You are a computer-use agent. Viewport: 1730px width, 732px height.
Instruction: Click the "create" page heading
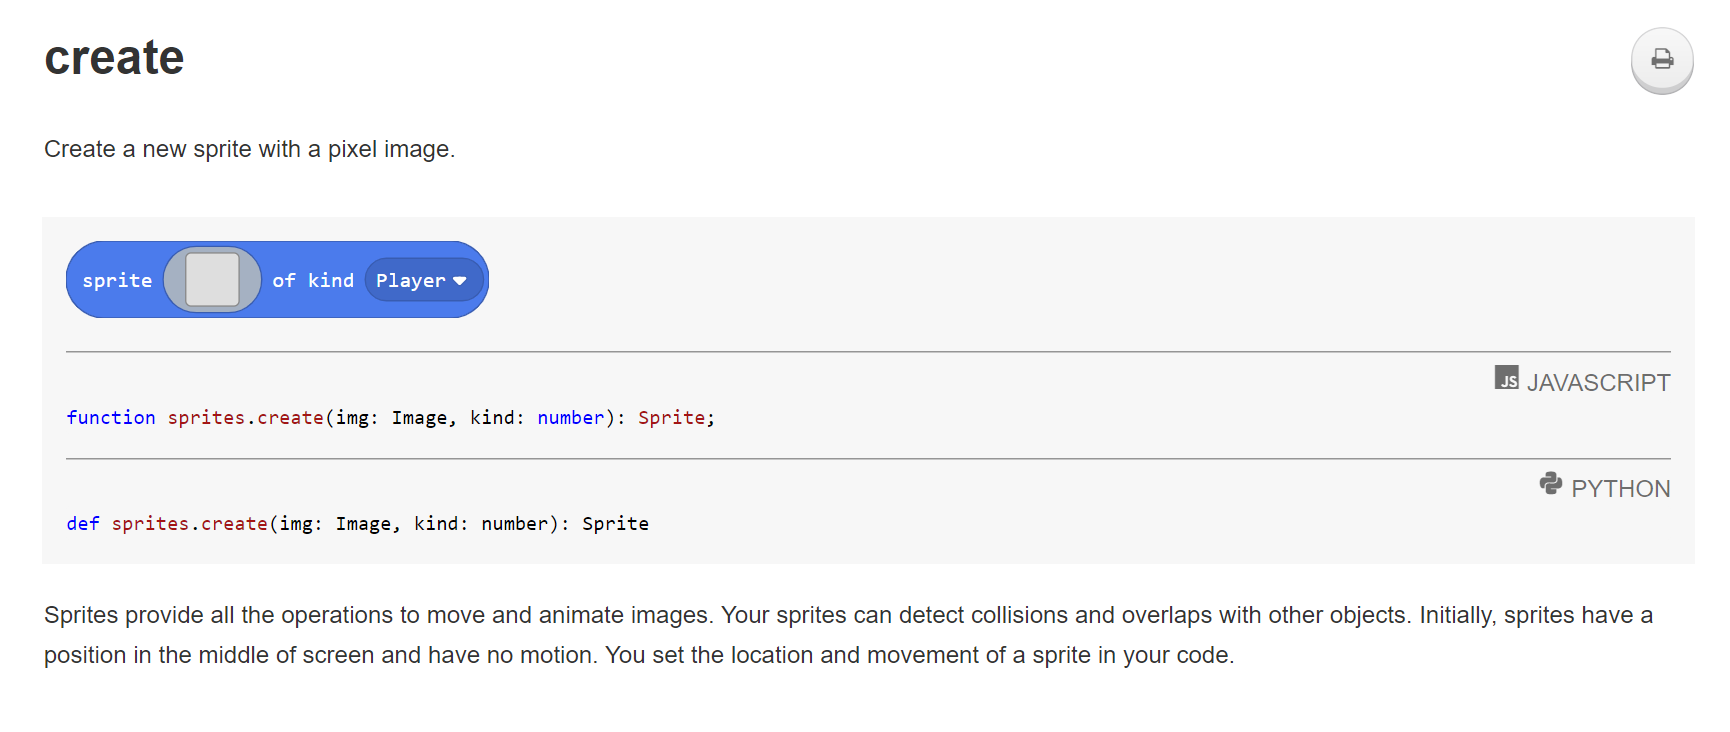pyautogui.click(x=114, y=58)
